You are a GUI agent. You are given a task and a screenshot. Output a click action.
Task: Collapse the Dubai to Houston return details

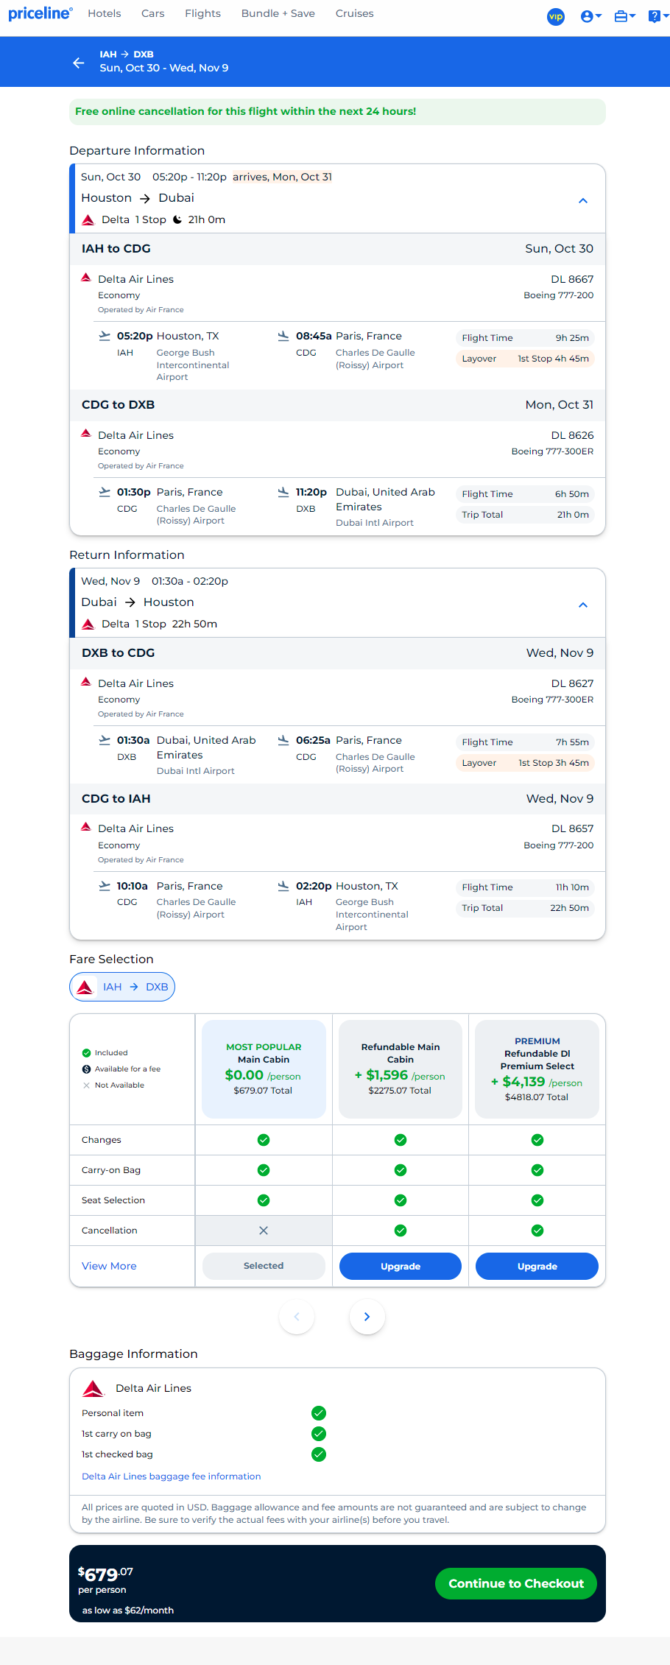(583, 605)
